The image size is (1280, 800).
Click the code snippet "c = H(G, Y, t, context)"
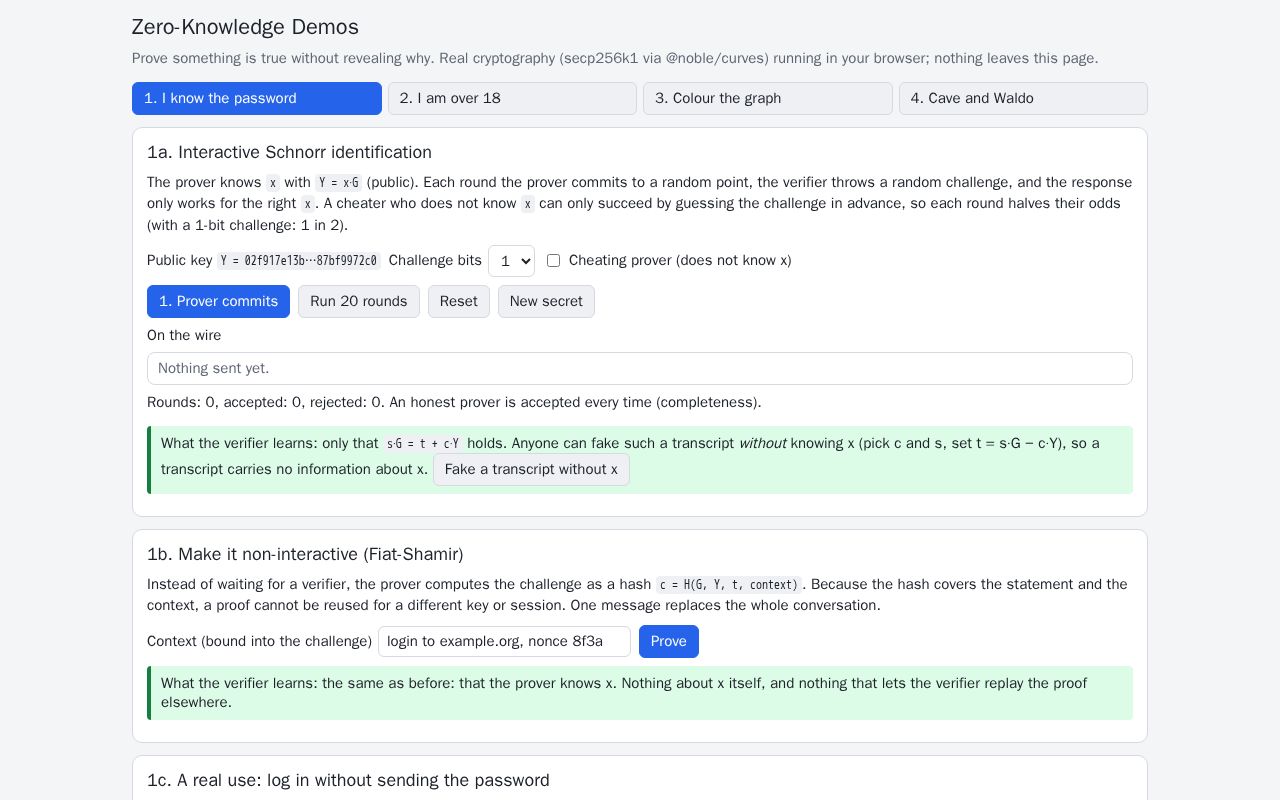729,585
